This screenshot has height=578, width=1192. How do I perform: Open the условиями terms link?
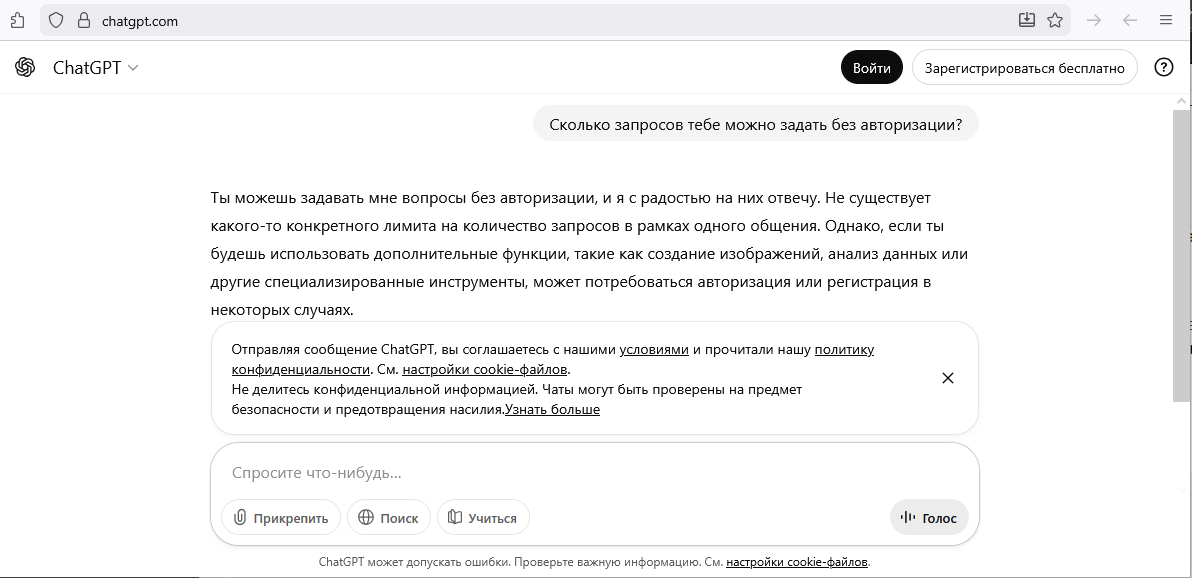[x=654, y=350]
